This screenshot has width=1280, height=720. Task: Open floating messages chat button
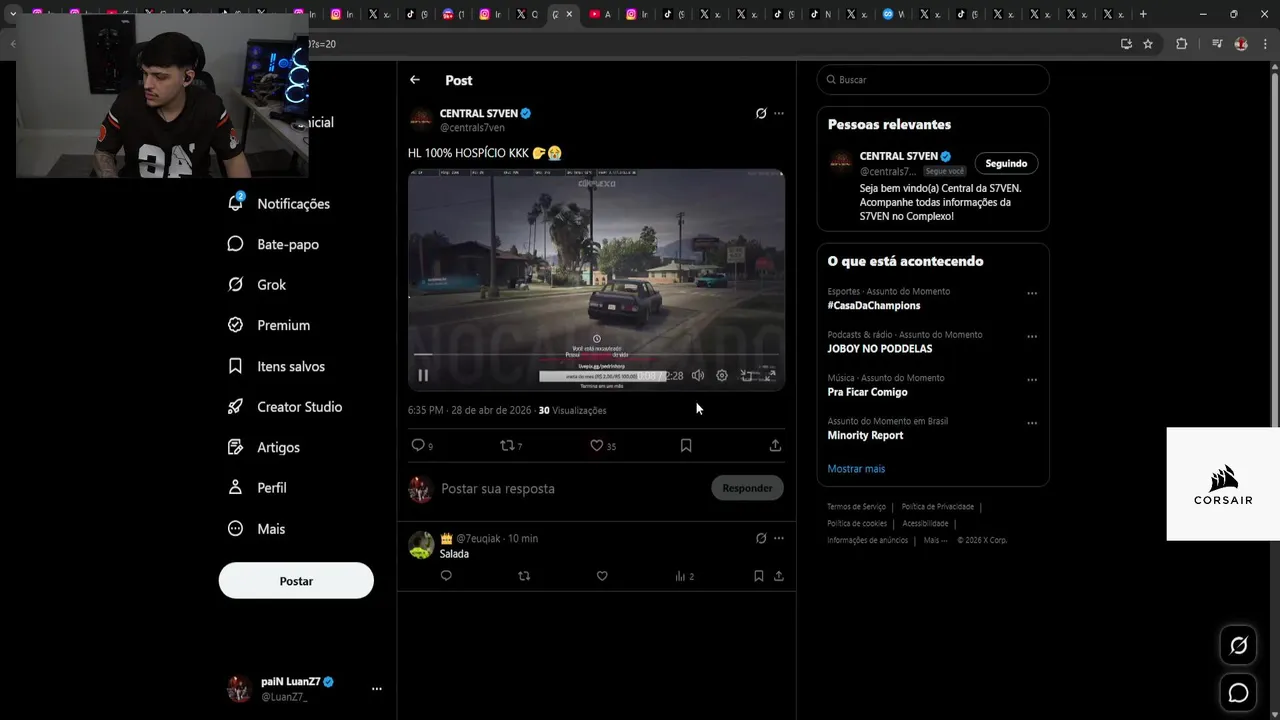pyautogui.click(x=1238, y=692)
